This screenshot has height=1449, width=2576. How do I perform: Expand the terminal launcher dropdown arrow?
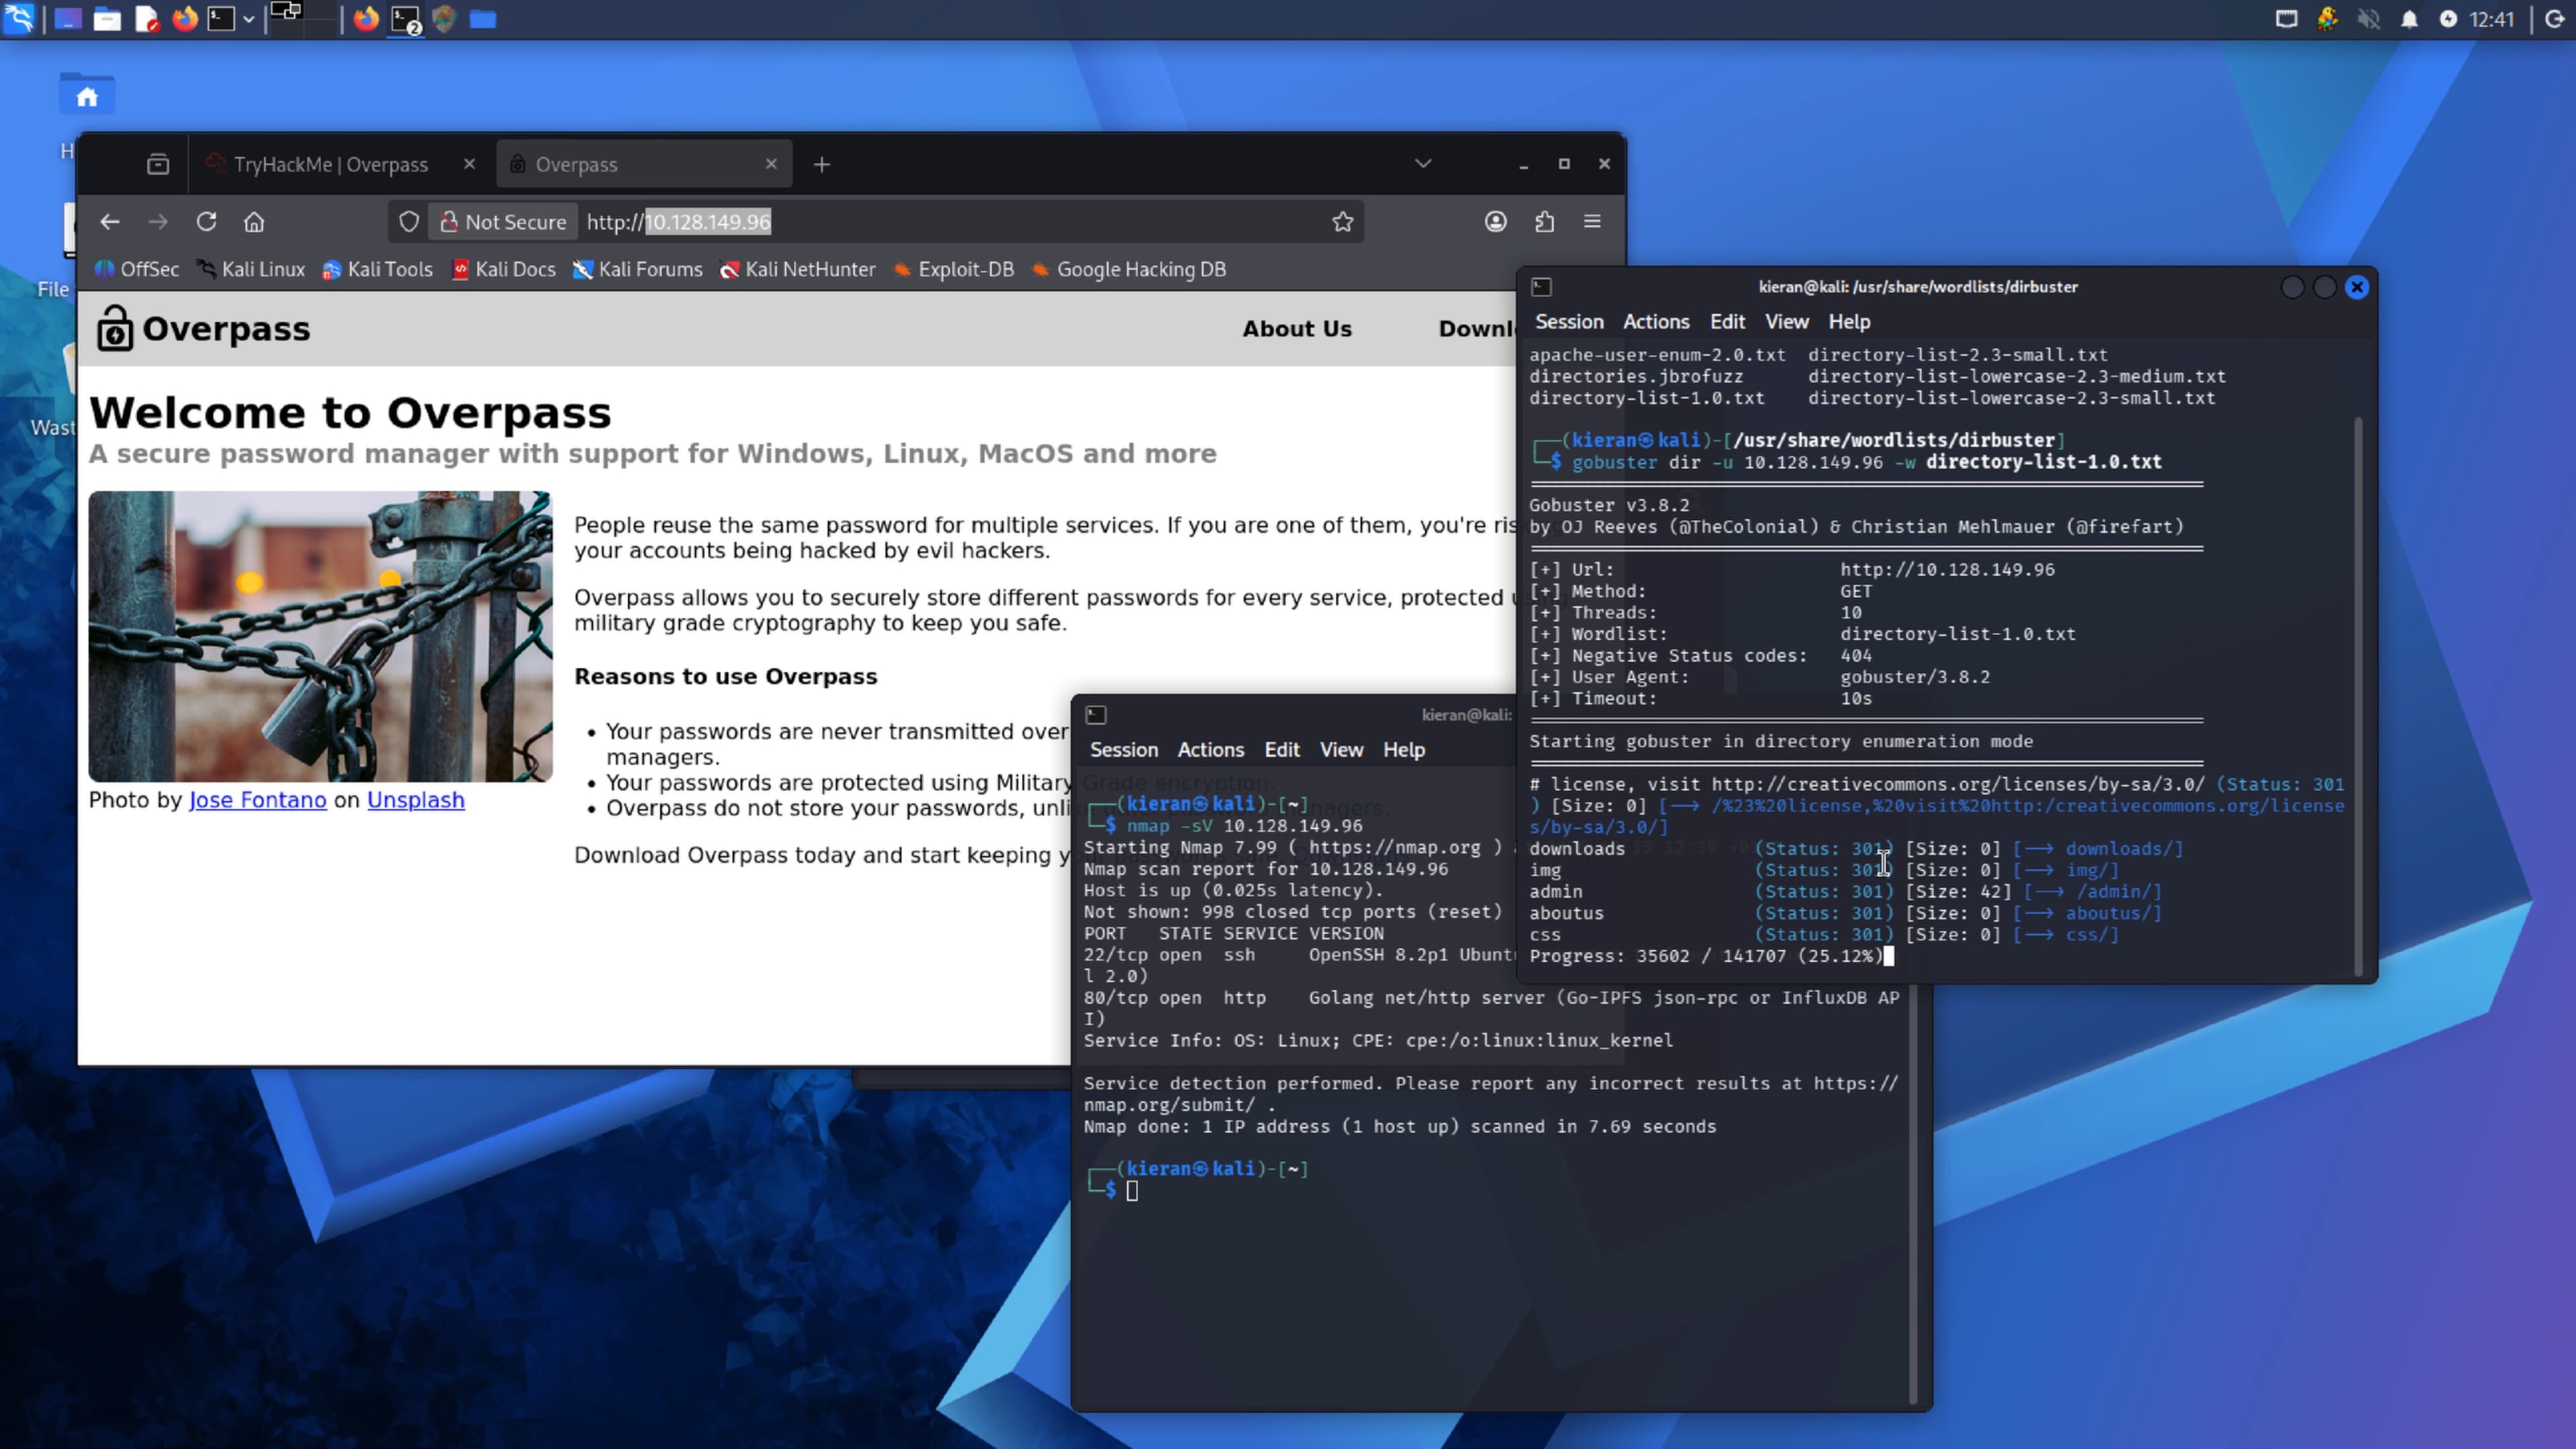tap(248, 19)
